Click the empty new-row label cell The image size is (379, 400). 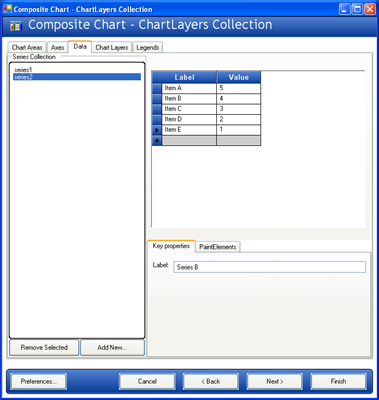point(189,140)
